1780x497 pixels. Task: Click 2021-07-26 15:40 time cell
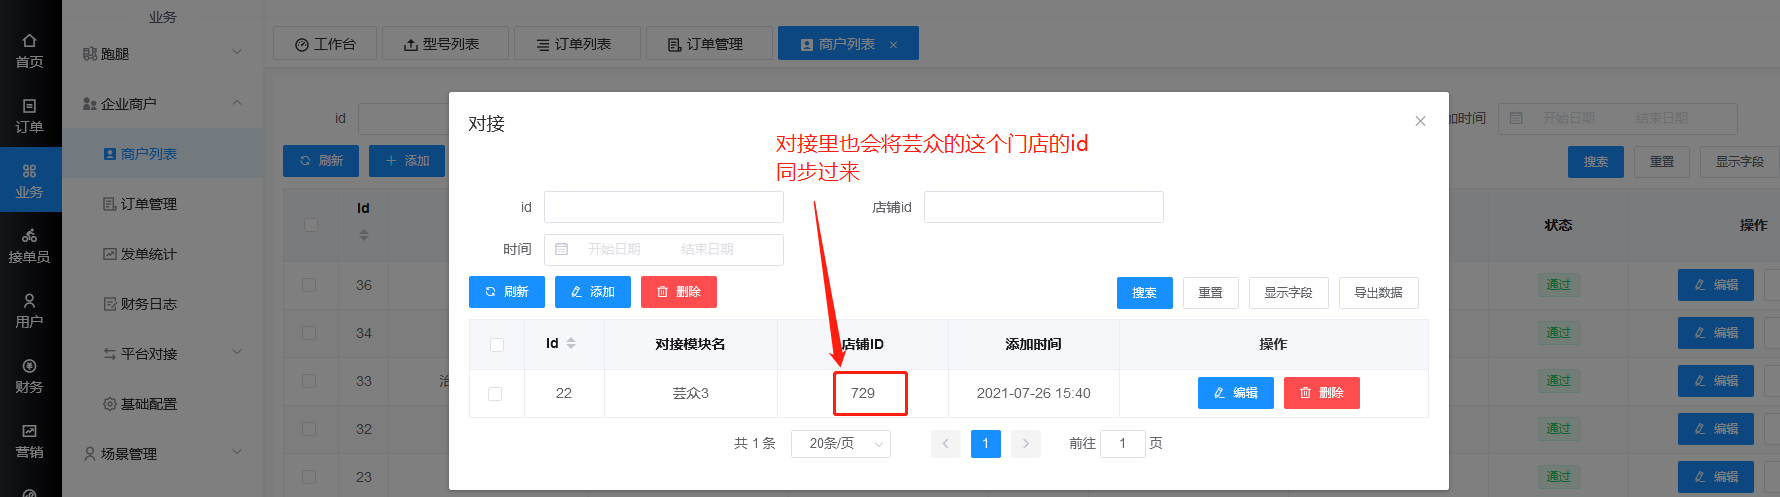coord(1034,393)
